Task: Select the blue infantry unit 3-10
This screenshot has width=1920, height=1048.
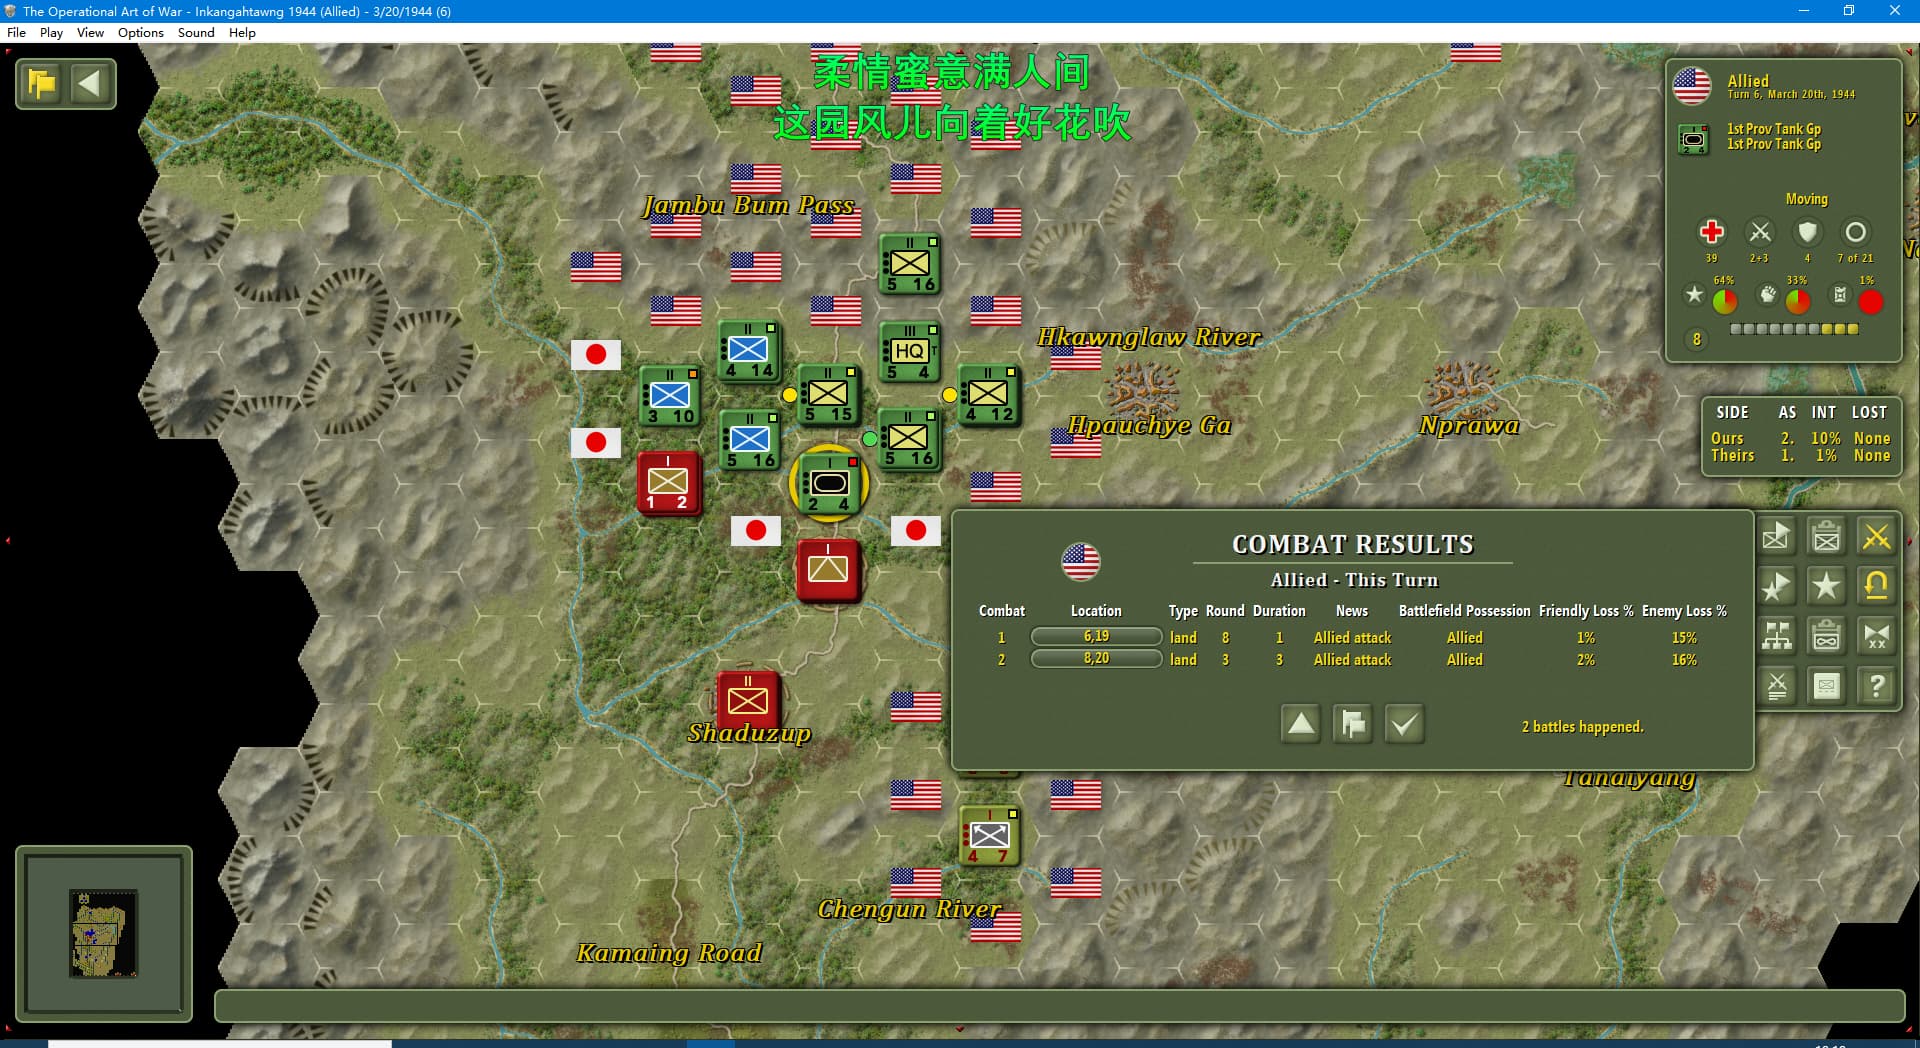Action: [669, 396]
